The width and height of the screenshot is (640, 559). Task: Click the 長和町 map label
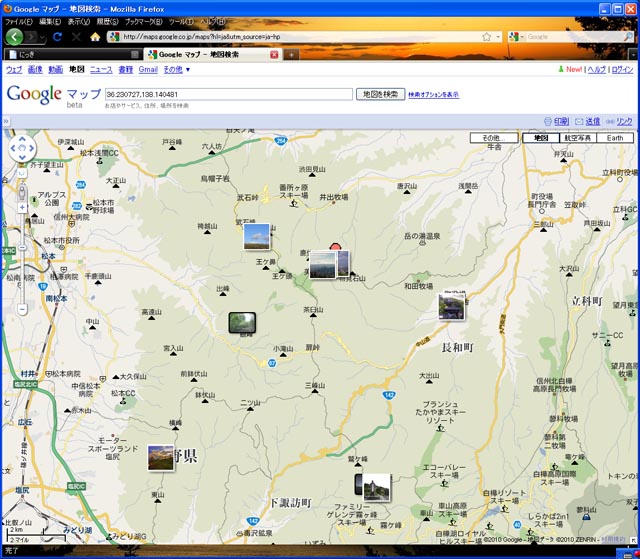[458, 347]
